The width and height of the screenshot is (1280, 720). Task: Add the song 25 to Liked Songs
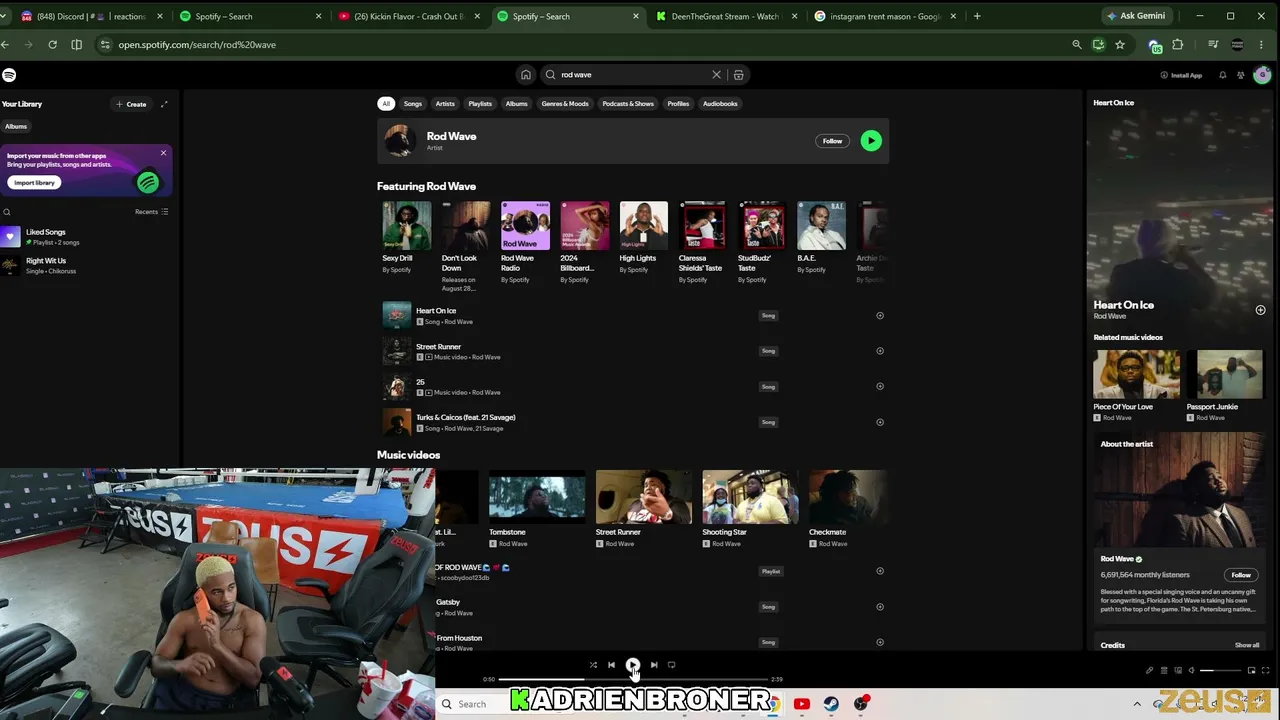[880, 386]
